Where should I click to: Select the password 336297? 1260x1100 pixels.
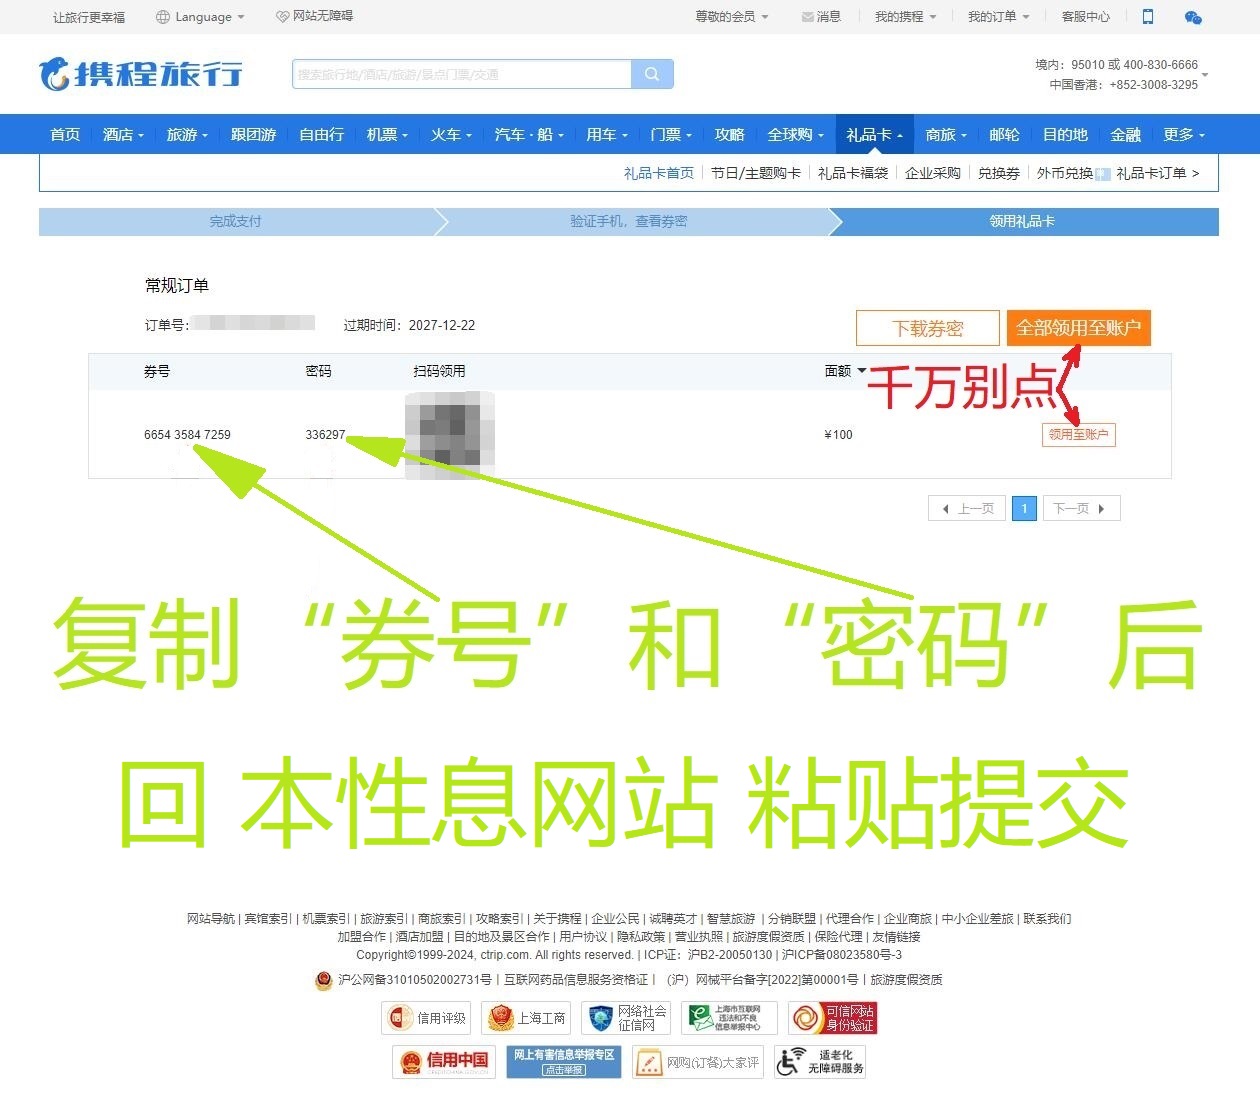[x=325, y=435]
